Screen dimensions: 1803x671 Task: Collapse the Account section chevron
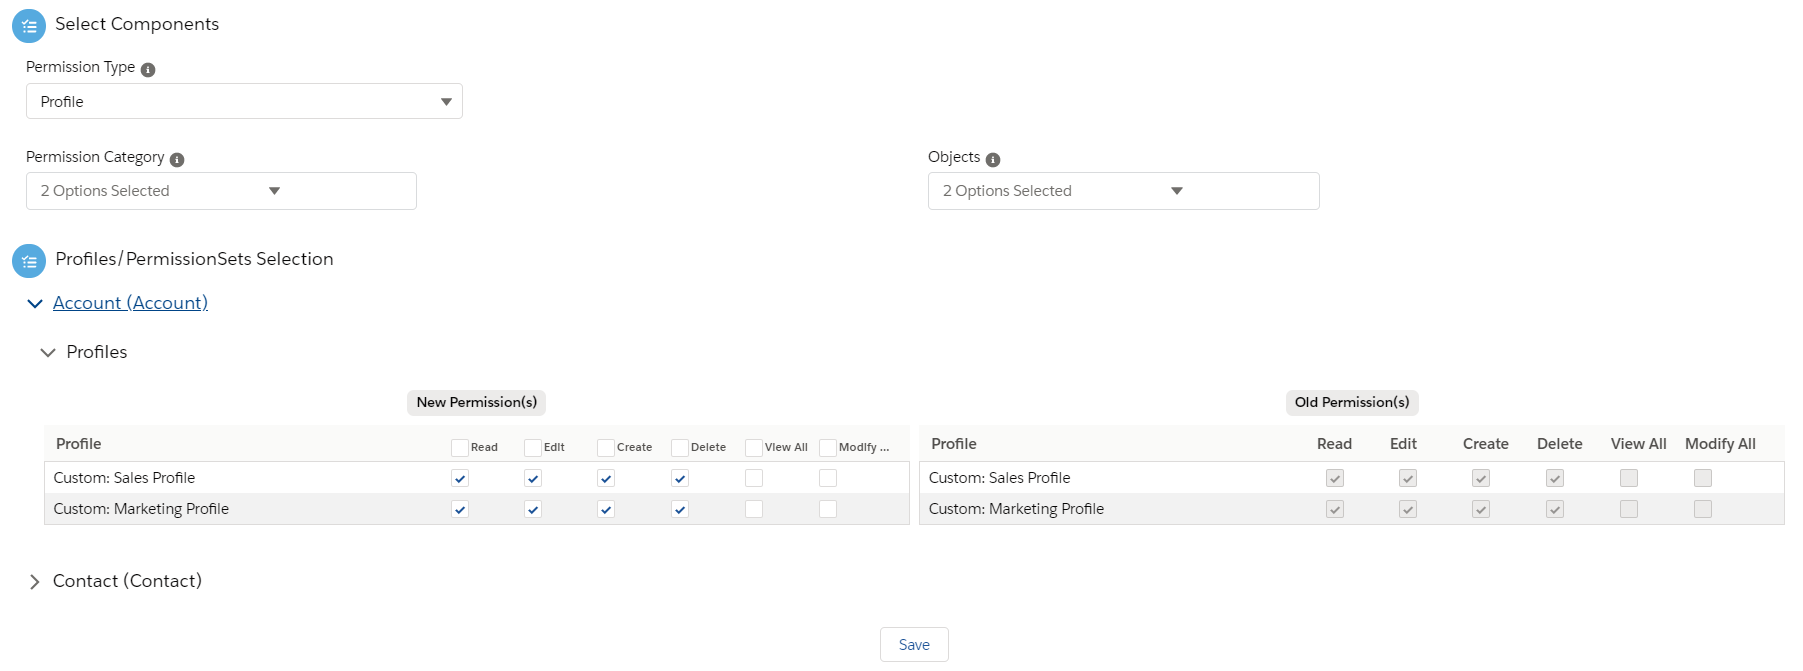(35, 304)
